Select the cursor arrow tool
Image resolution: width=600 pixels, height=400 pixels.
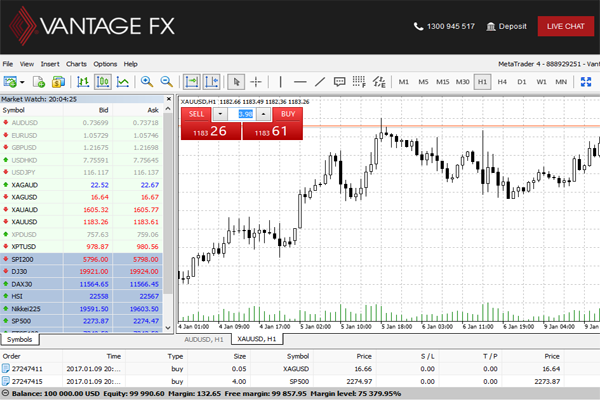(236, 82)
